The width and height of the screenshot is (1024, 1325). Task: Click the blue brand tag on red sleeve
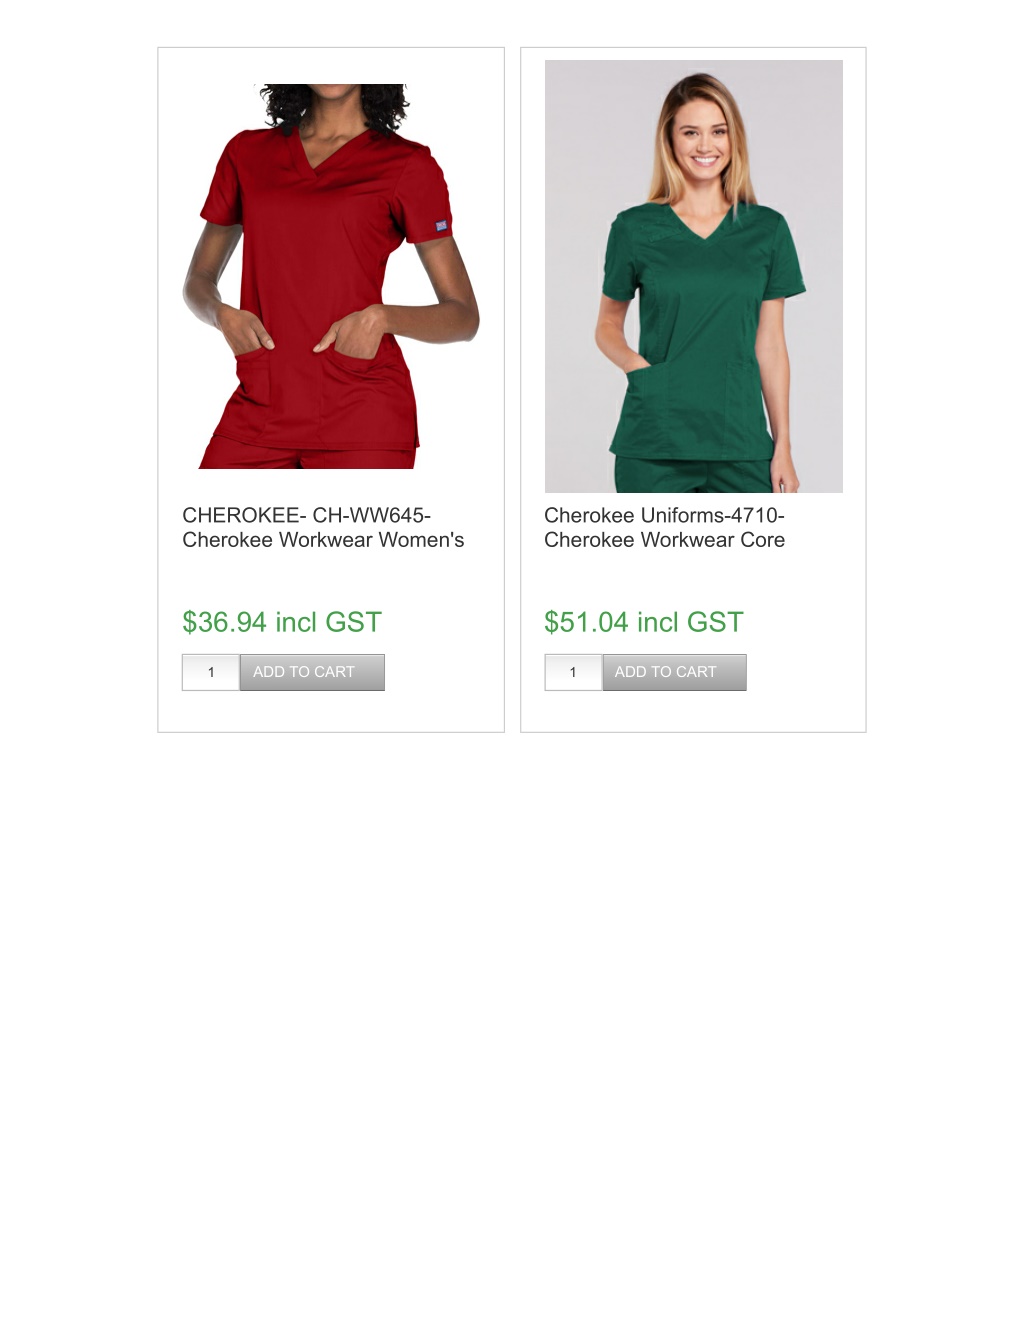[x=443, y=228]
